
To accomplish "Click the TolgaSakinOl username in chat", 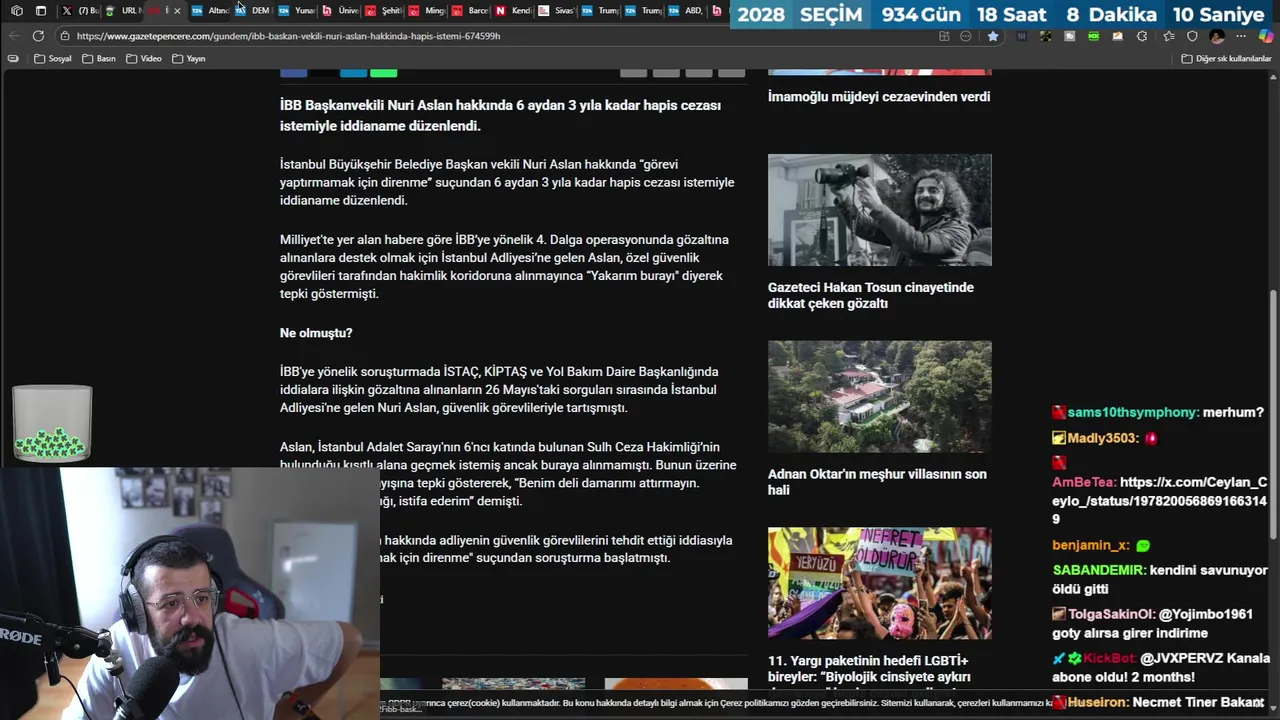I will click(1111, 614).
